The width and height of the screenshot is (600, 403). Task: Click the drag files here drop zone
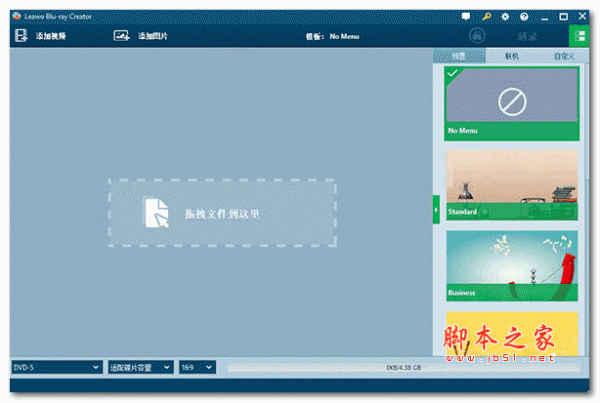tap(222, 213)
